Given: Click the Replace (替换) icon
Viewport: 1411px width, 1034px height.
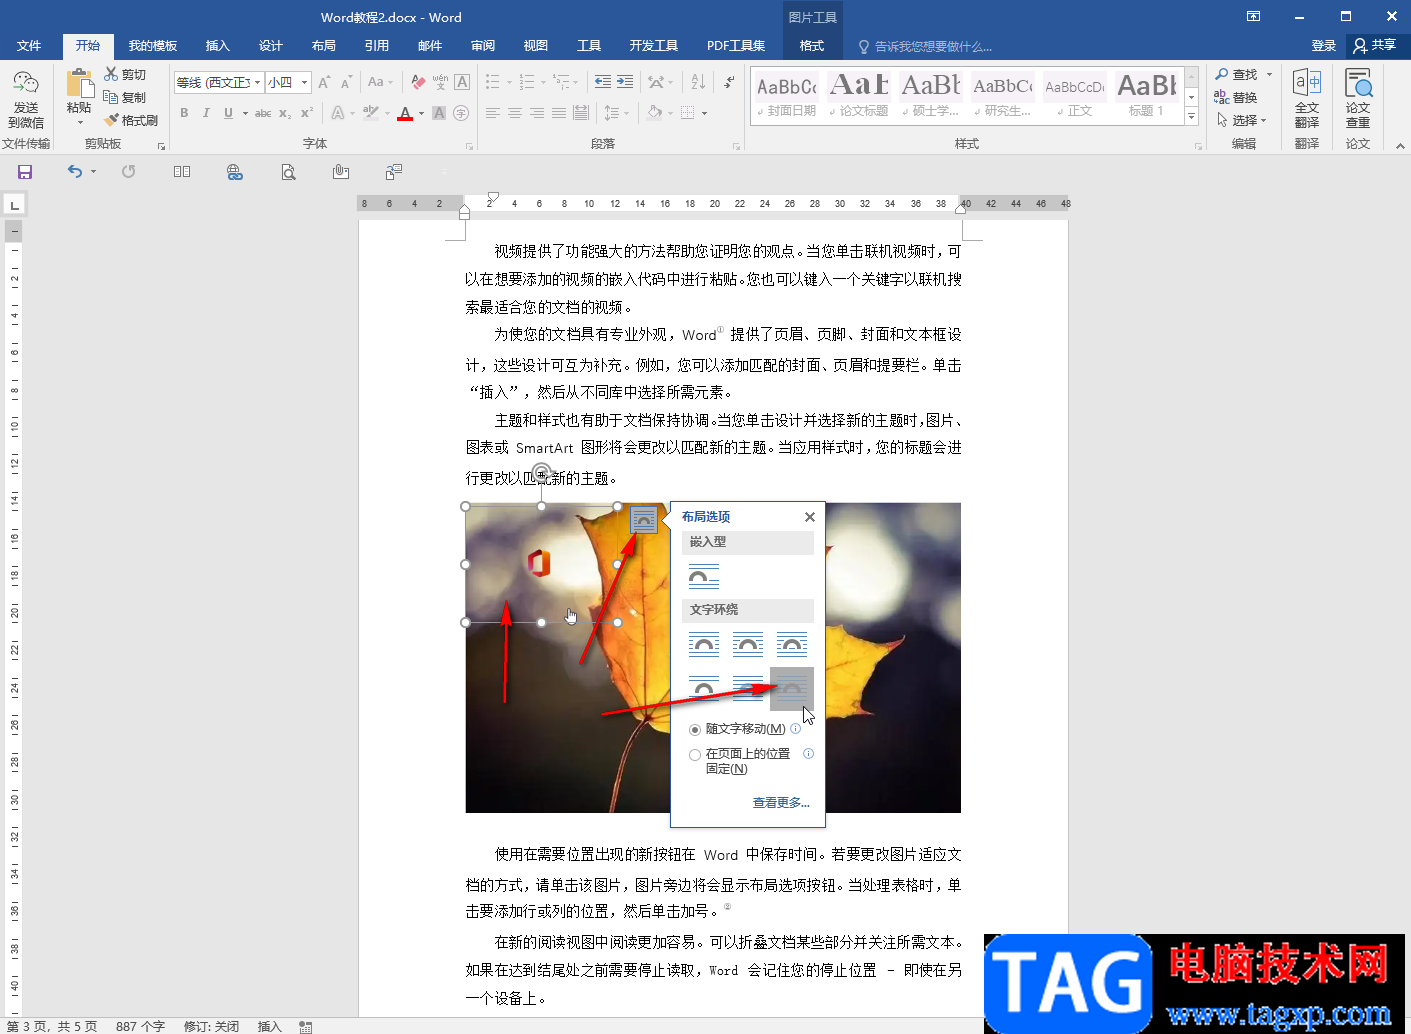Looking at the screenshot, I should [x=1222, y=97].
